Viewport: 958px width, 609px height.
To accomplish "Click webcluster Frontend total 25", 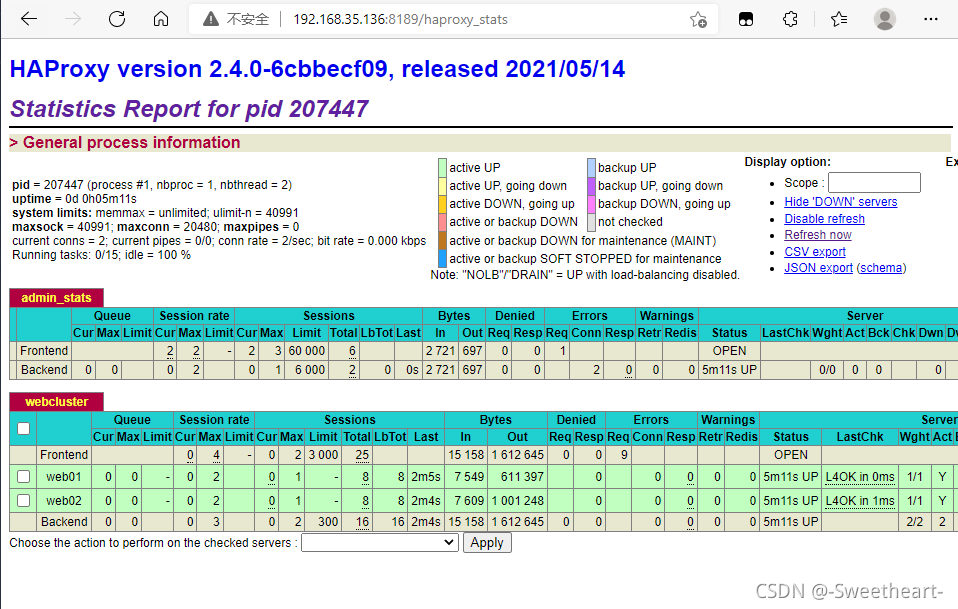I will [x=362, y=454].
